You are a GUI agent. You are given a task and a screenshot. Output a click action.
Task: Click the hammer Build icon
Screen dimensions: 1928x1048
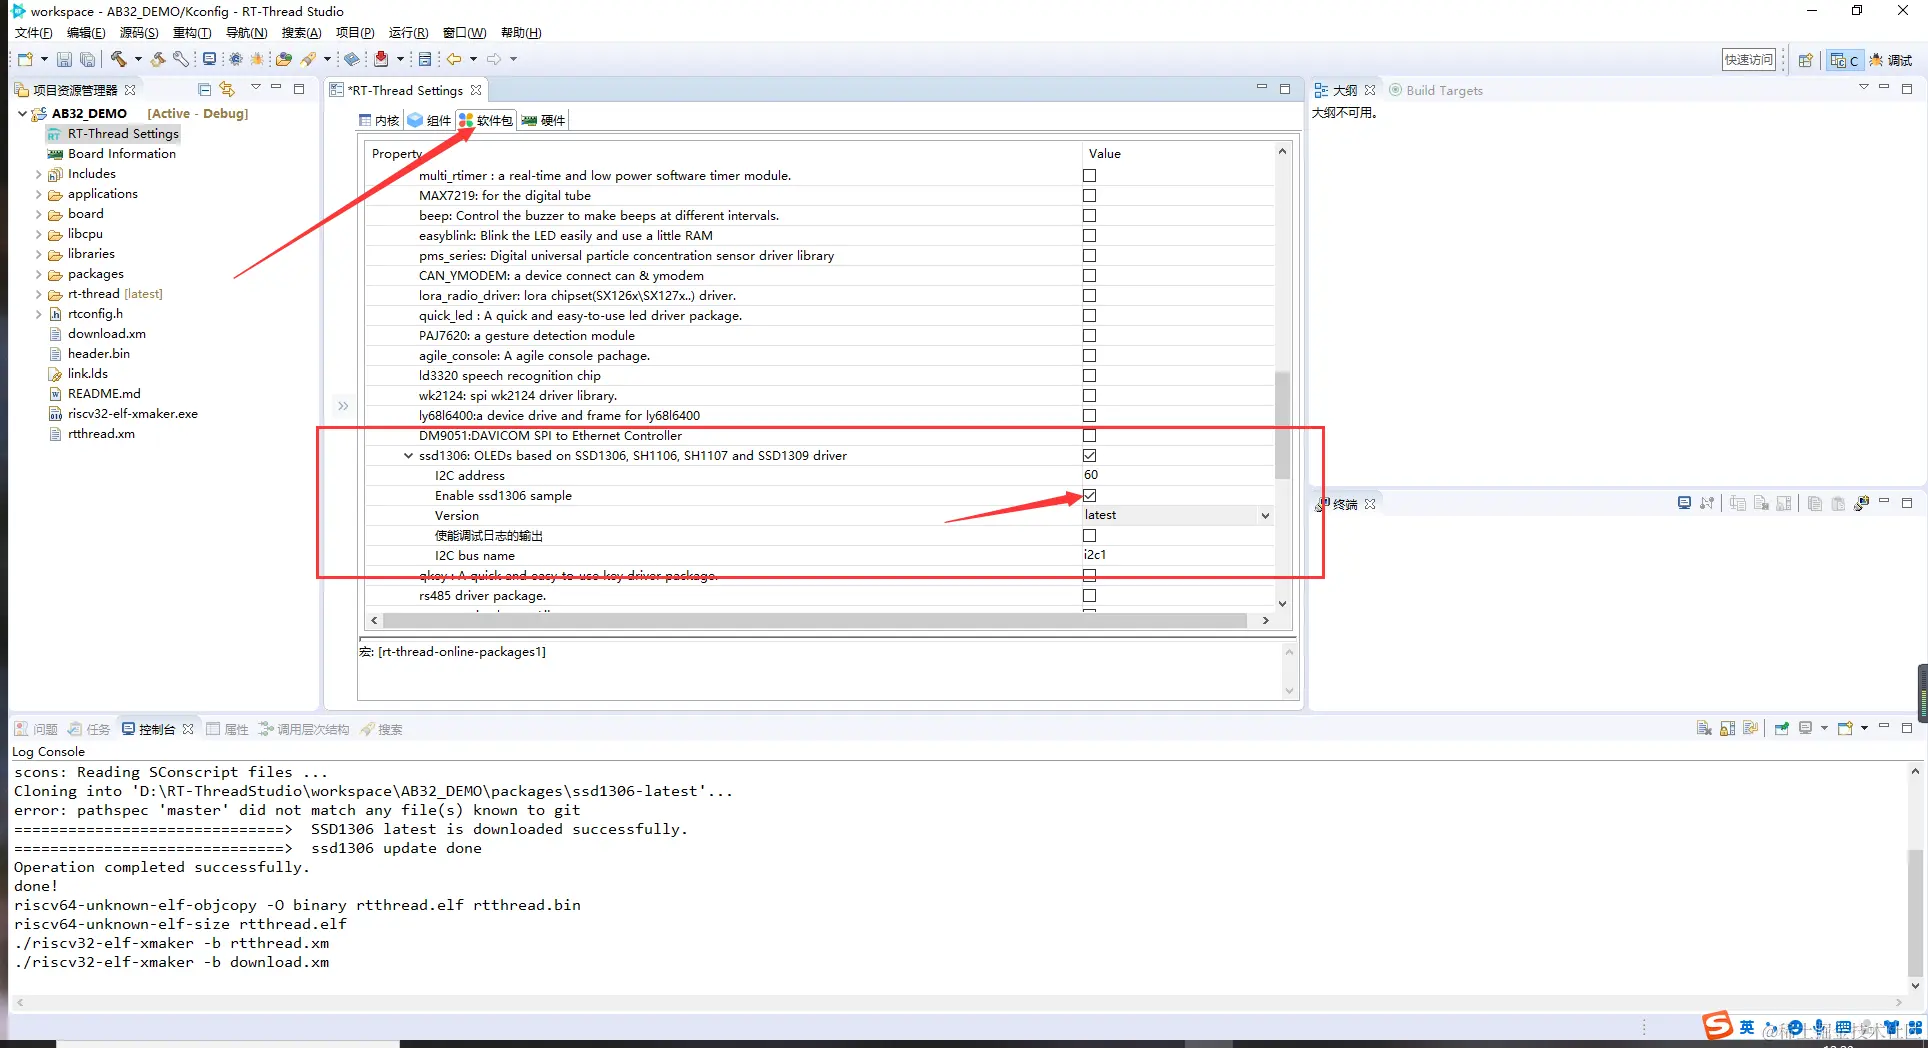119,60
